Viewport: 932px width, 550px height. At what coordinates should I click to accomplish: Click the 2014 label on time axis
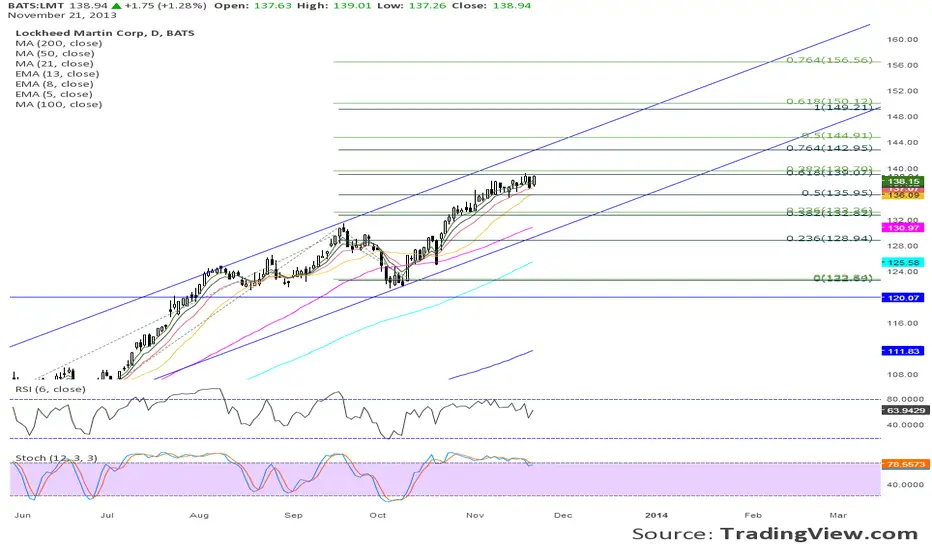[x=656, y=515]
